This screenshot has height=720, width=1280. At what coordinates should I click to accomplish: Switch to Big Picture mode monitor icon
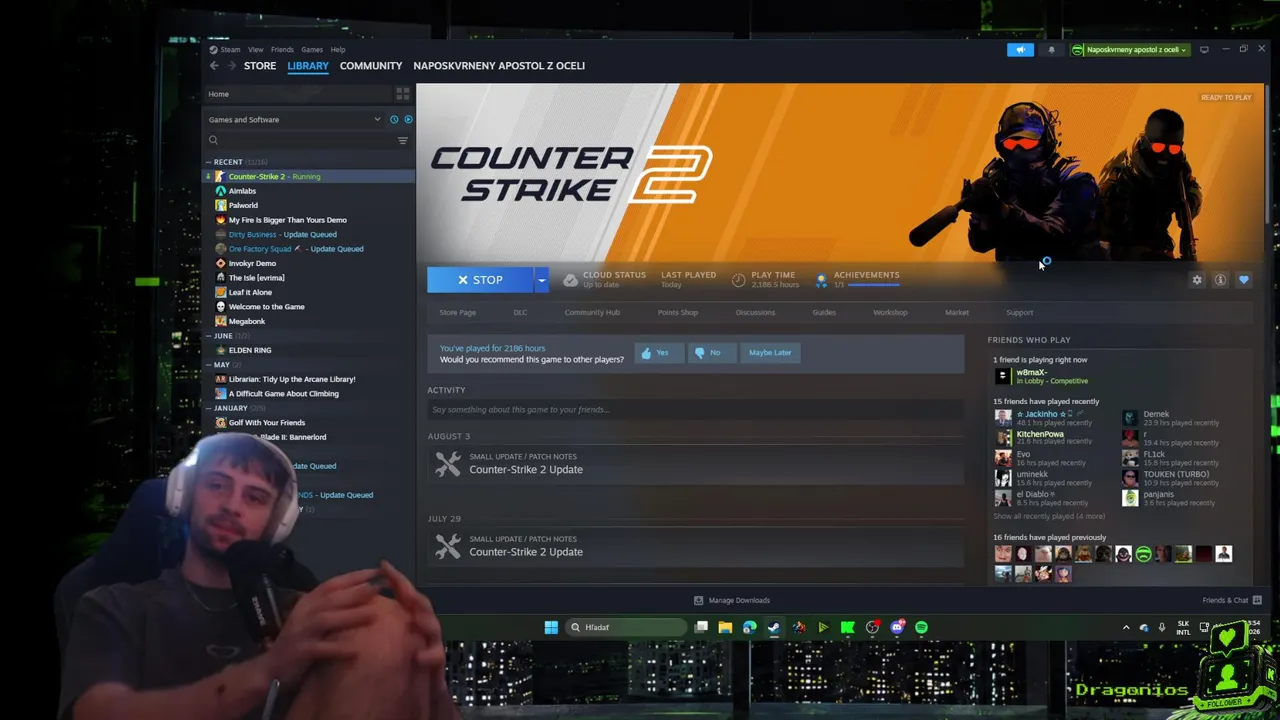tap(1204, 50)
